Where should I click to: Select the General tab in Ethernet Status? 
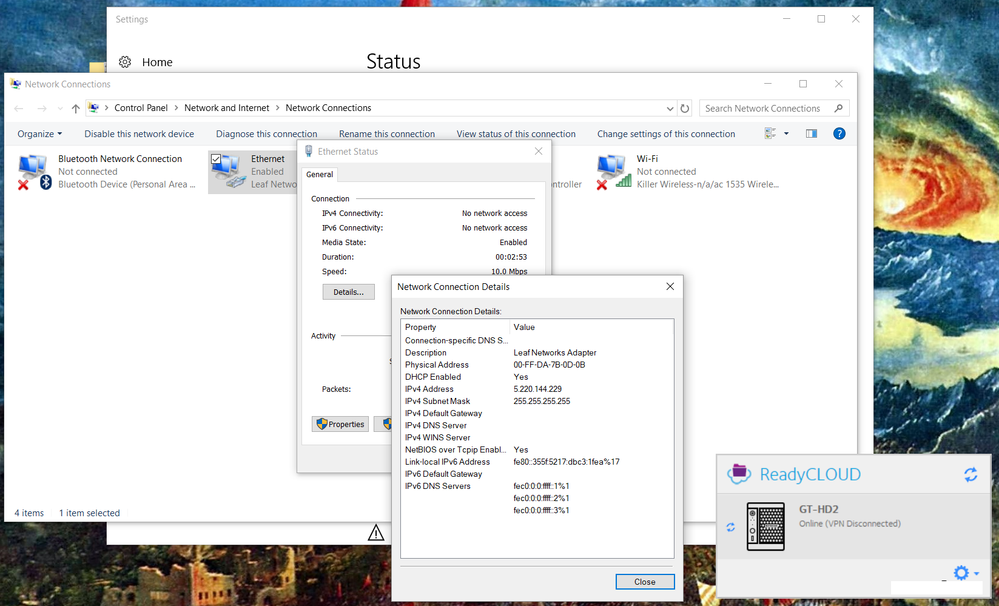click(x=320, y=174)
